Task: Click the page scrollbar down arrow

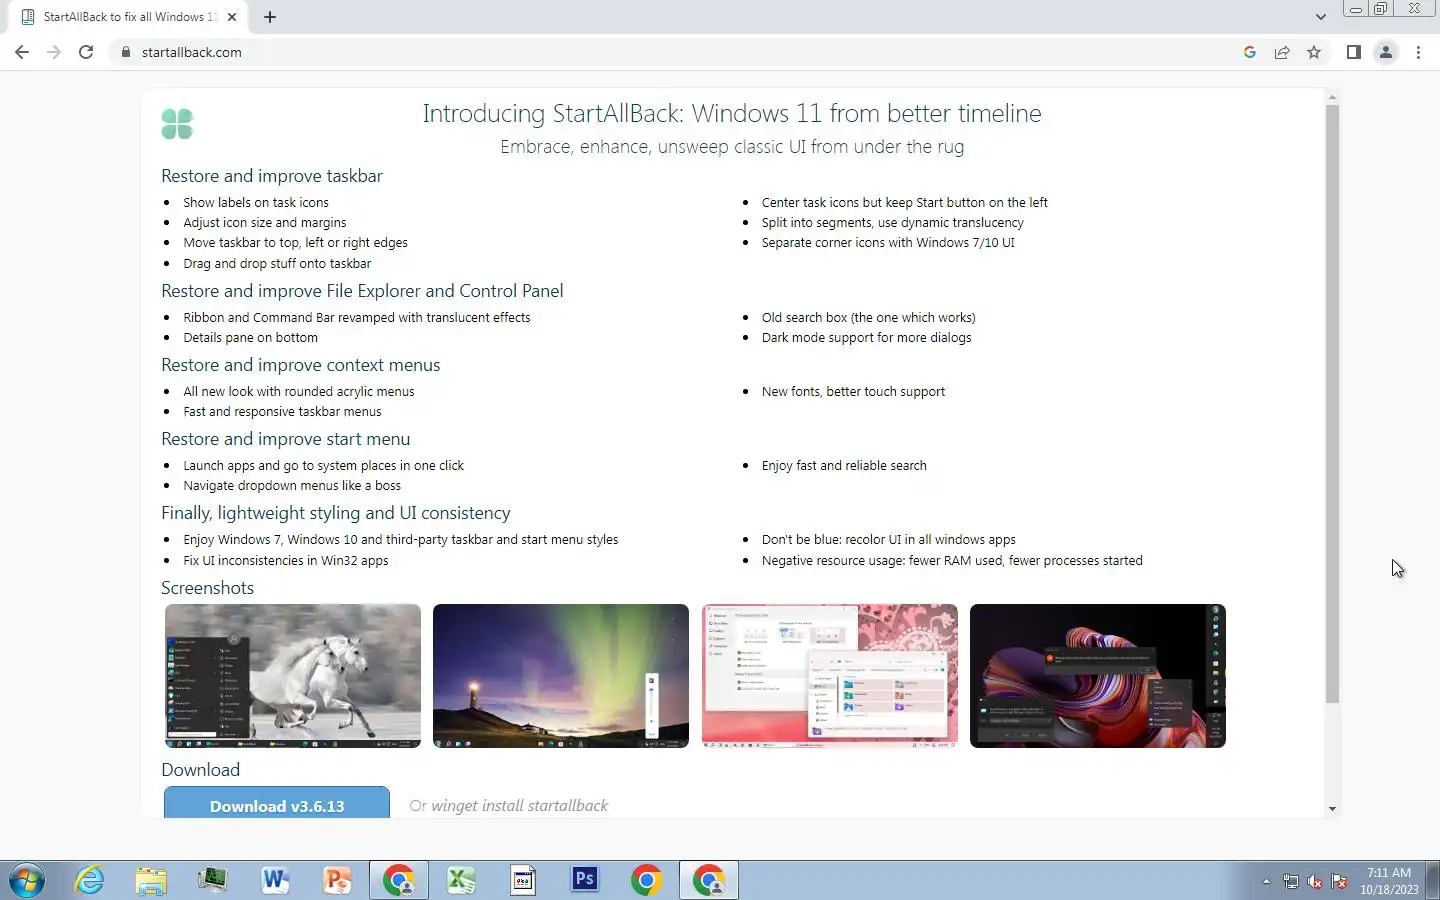Action: click(x=1332, y=809)
